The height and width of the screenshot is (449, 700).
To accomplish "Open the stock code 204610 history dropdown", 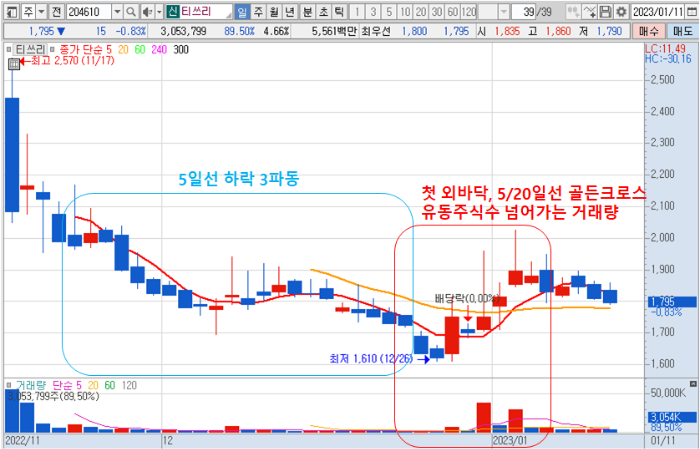I will (x=117, y=12).
